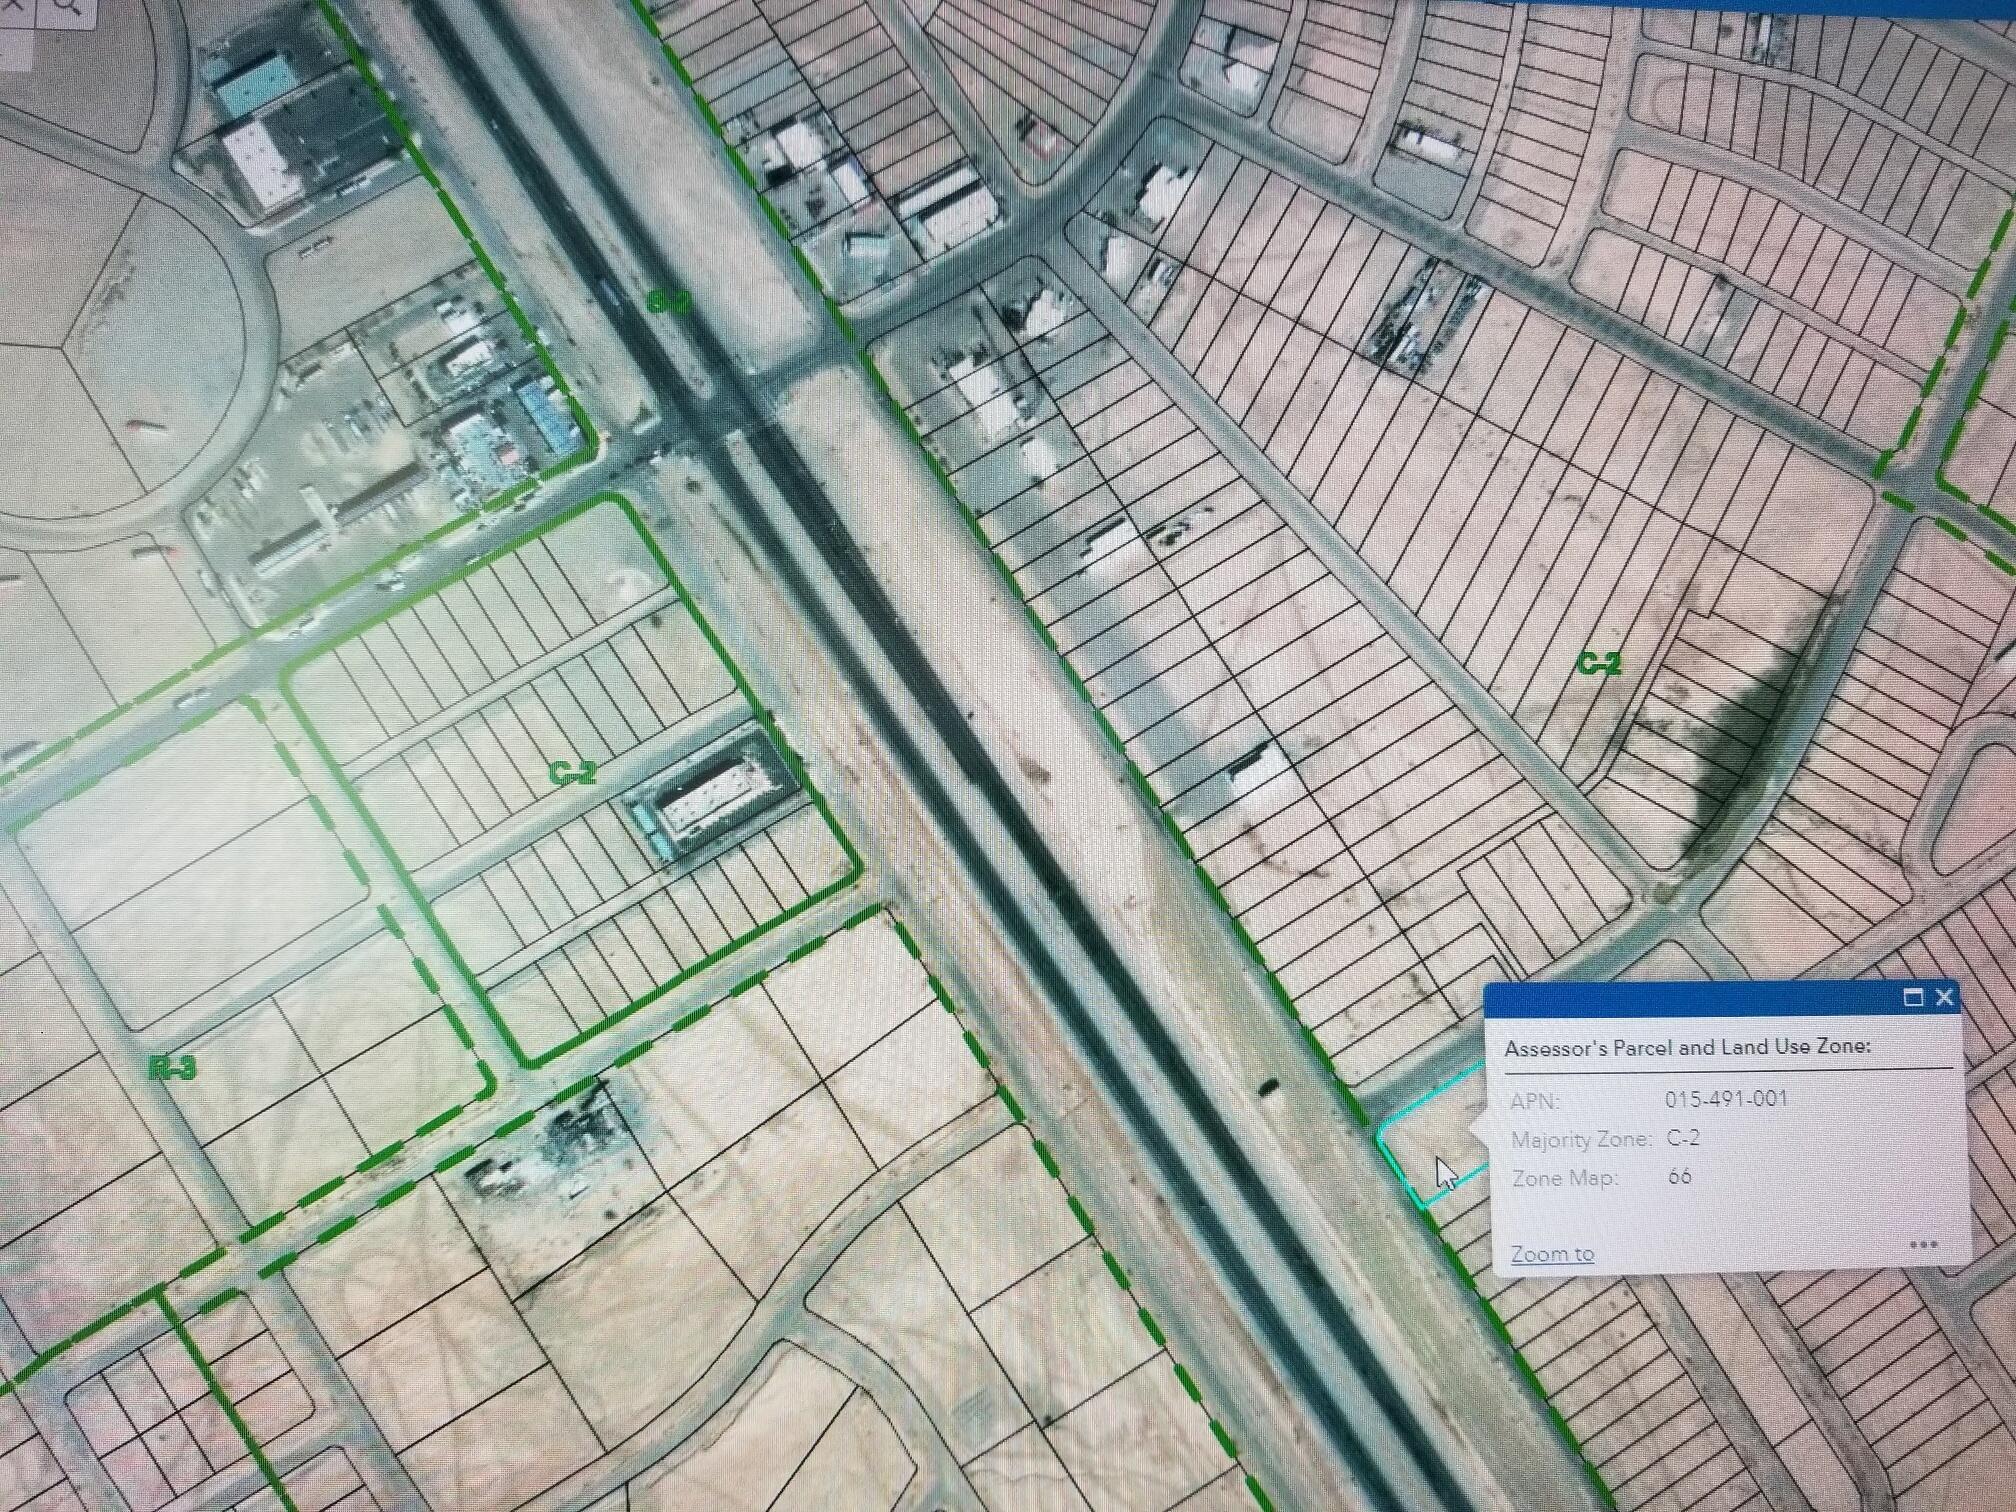This screenshot has width=2016, height=1512.
Task: Click the dark vehicle on the highway
Action: 1268,1087
